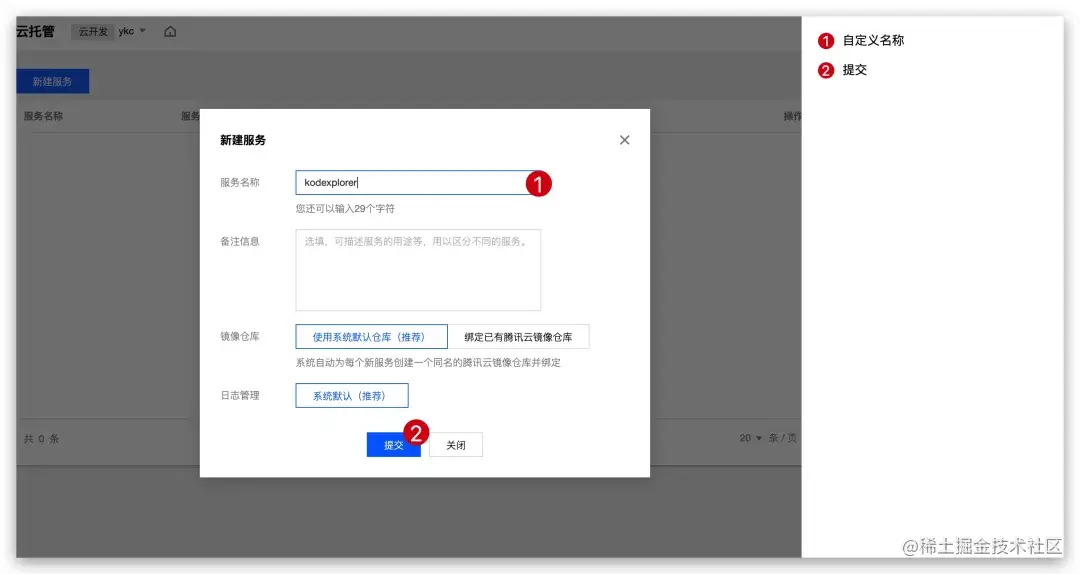Image resolution: width=1080 pixels, height=574 pixels.
Task: Click the 操作 column header in the table
Action: tap(791, 116)
